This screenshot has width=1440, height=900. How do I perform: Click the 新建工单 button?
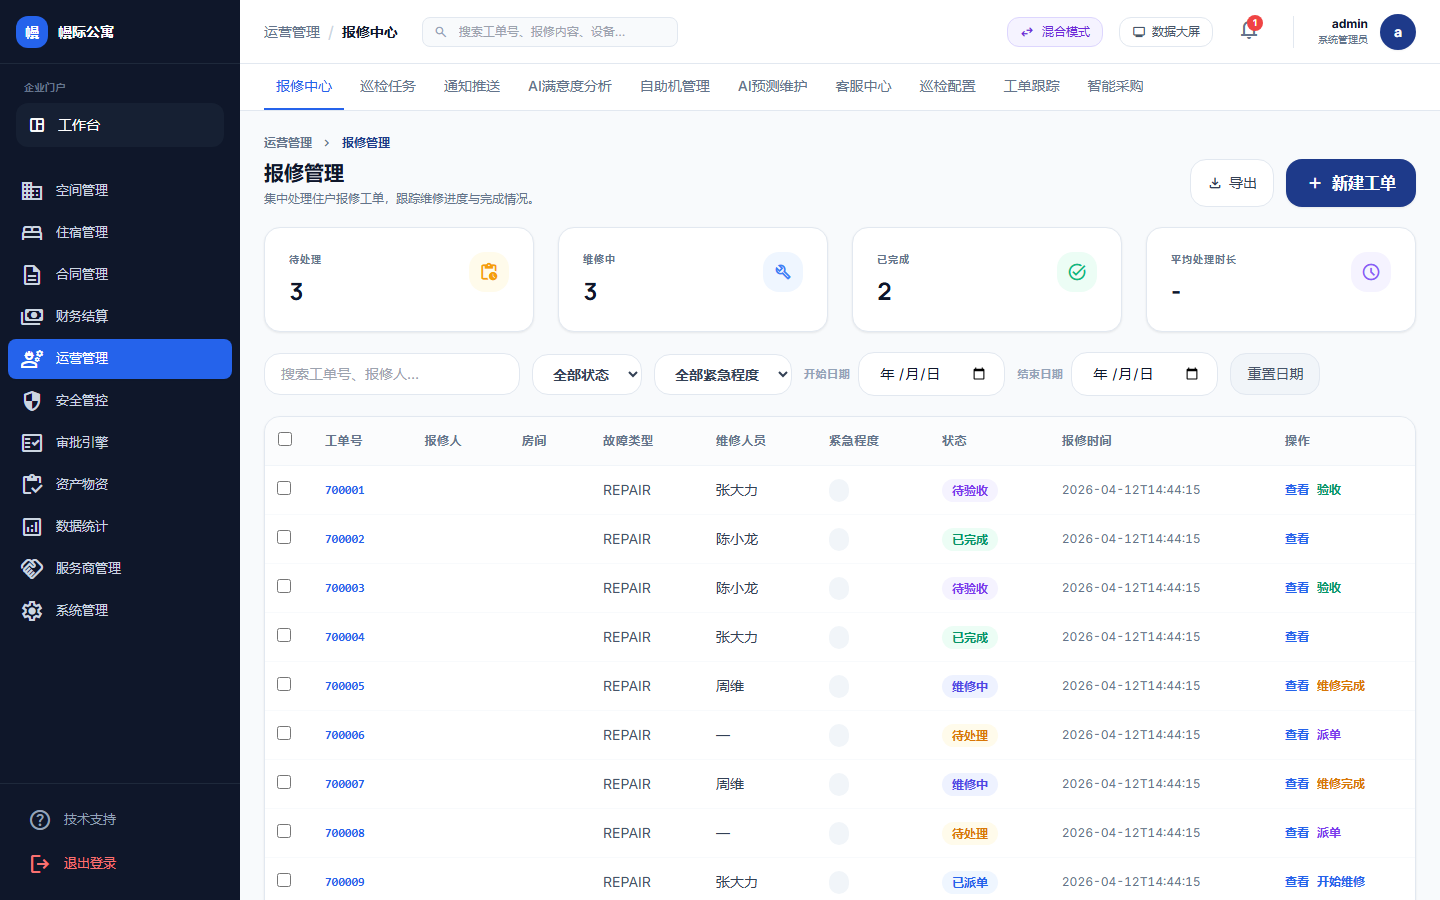[1350, 182]
